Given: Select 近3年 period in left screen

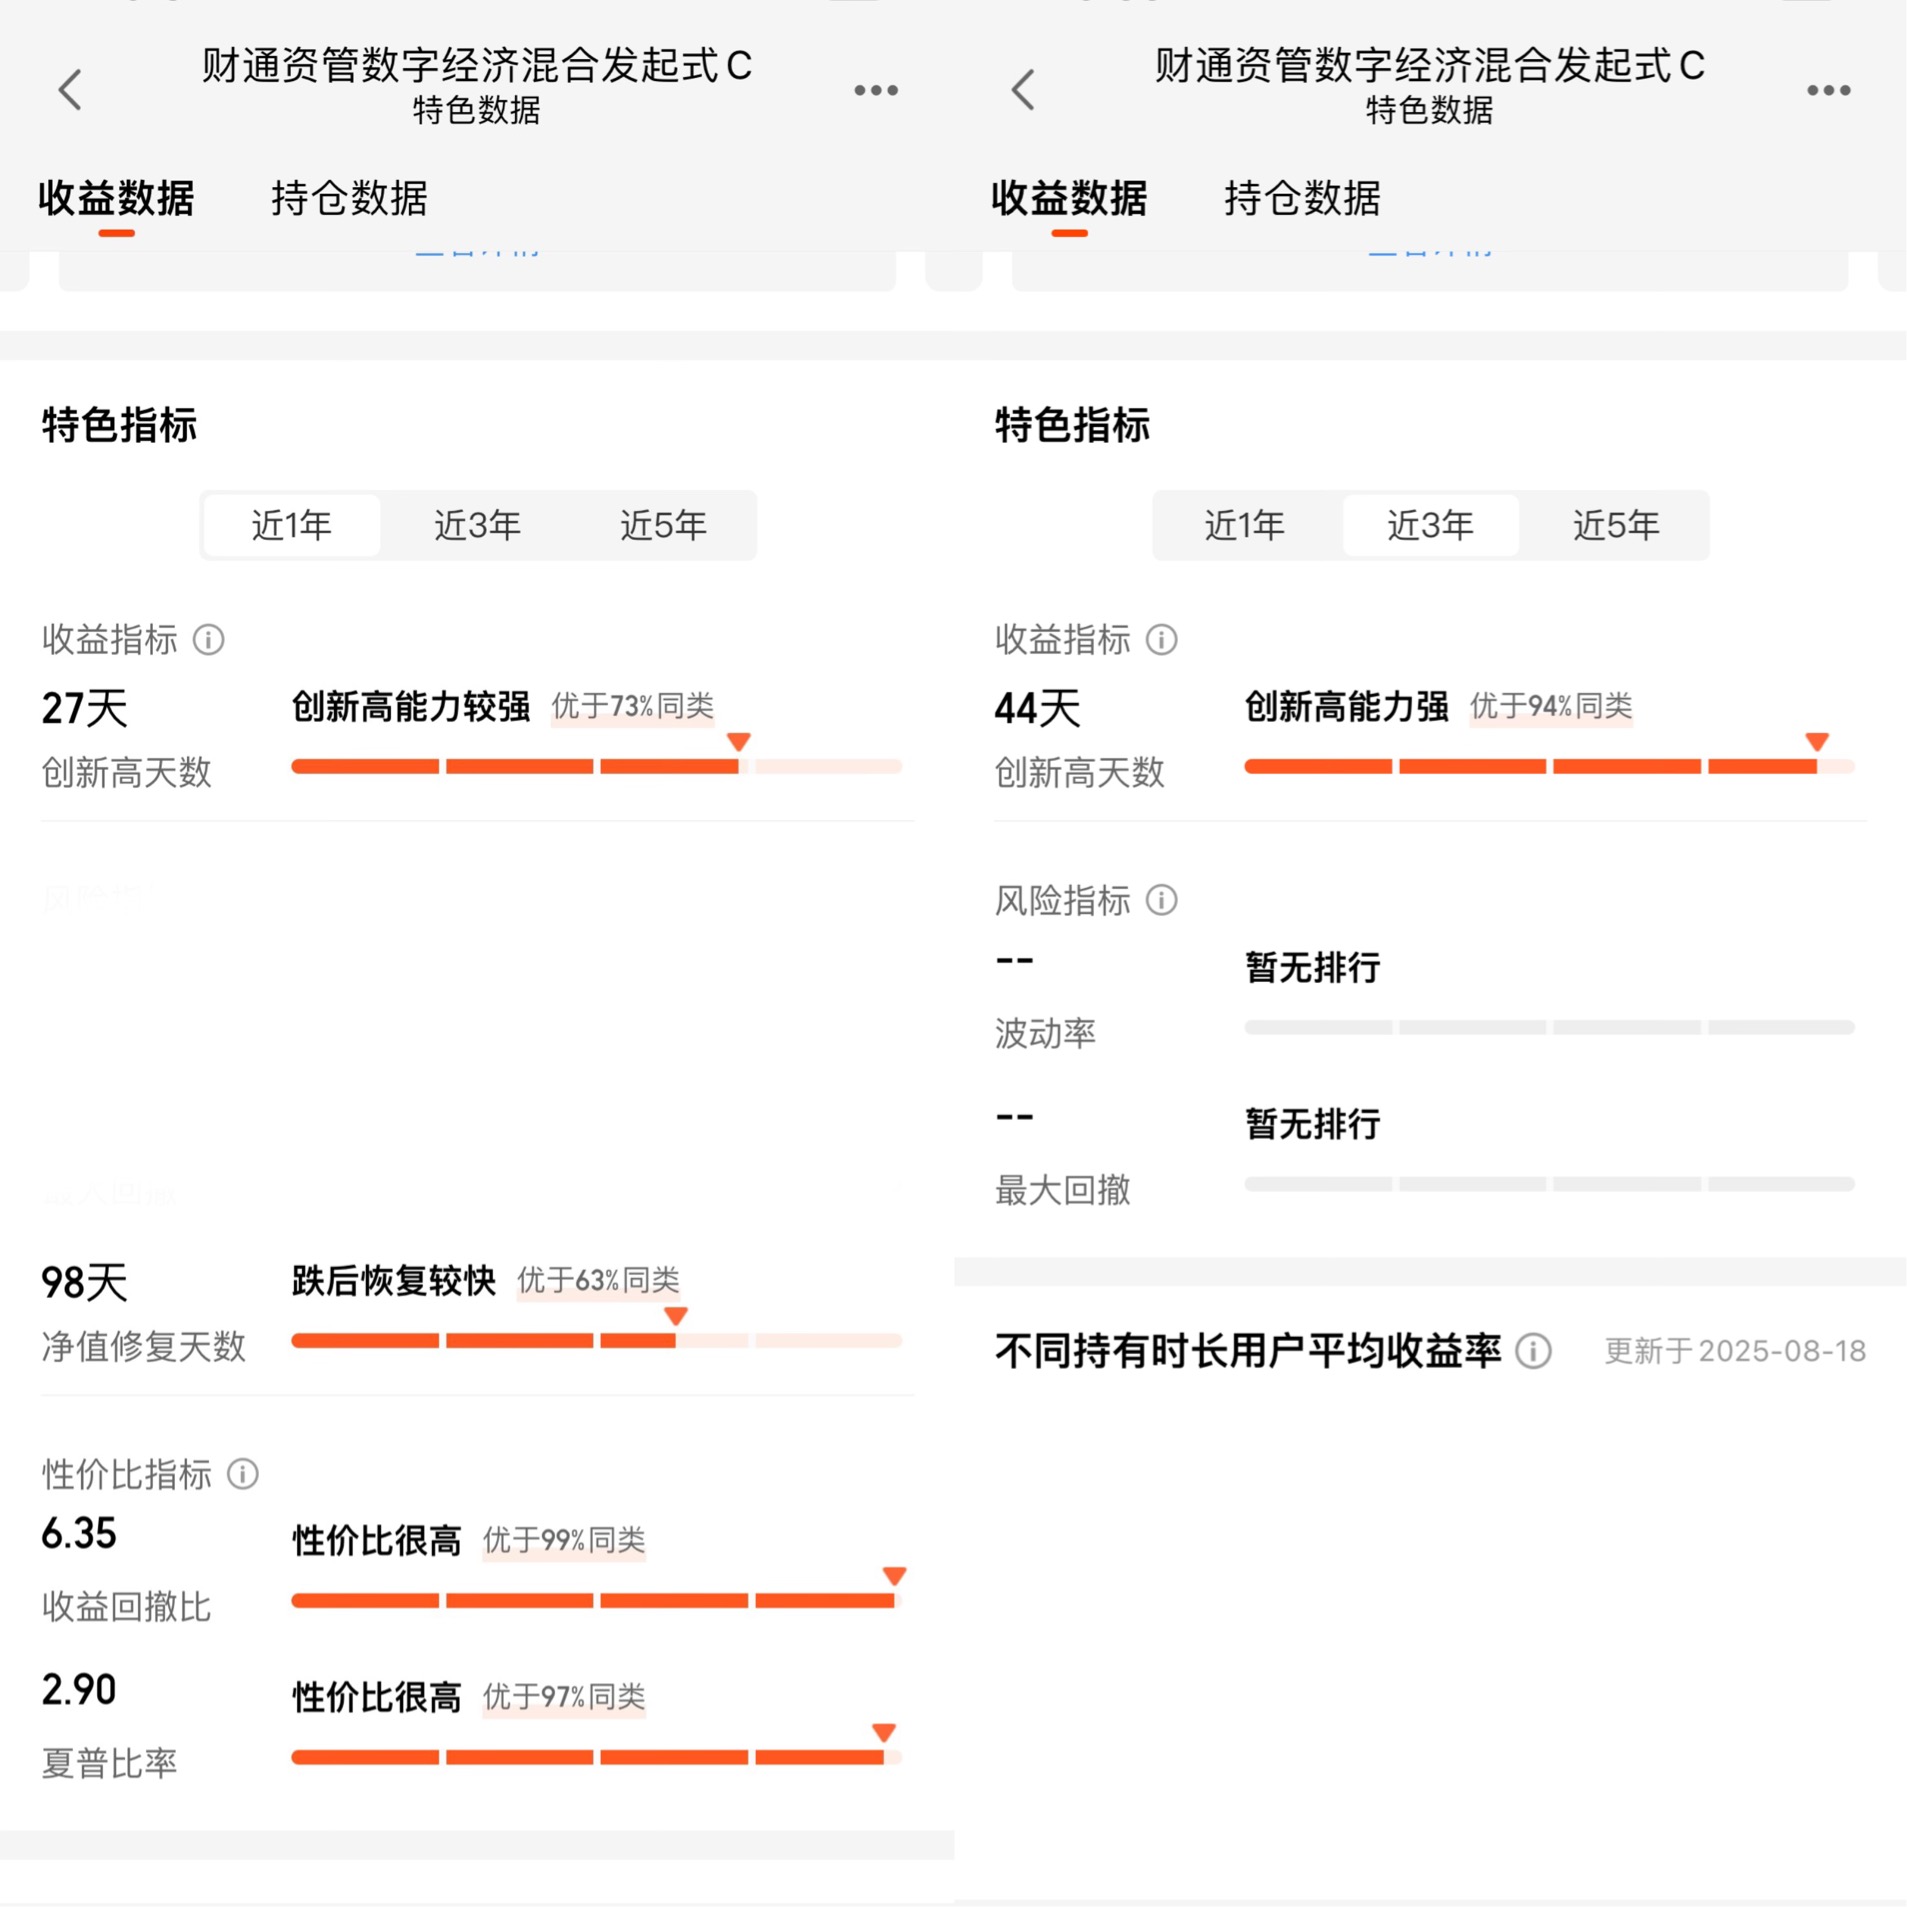Looking at the screenshot, I should pyautogui.click(x=477, y=525).
